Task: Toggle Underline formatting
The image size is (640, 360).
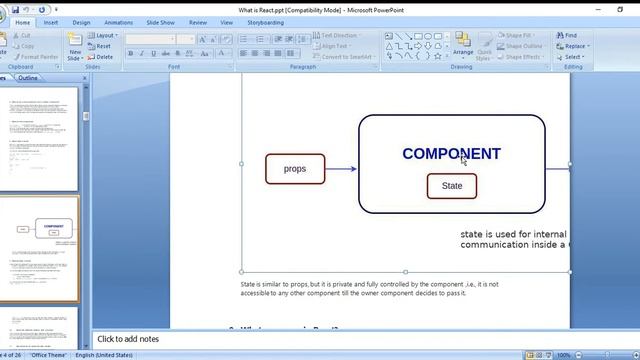Action: click(x=153, y=53)
